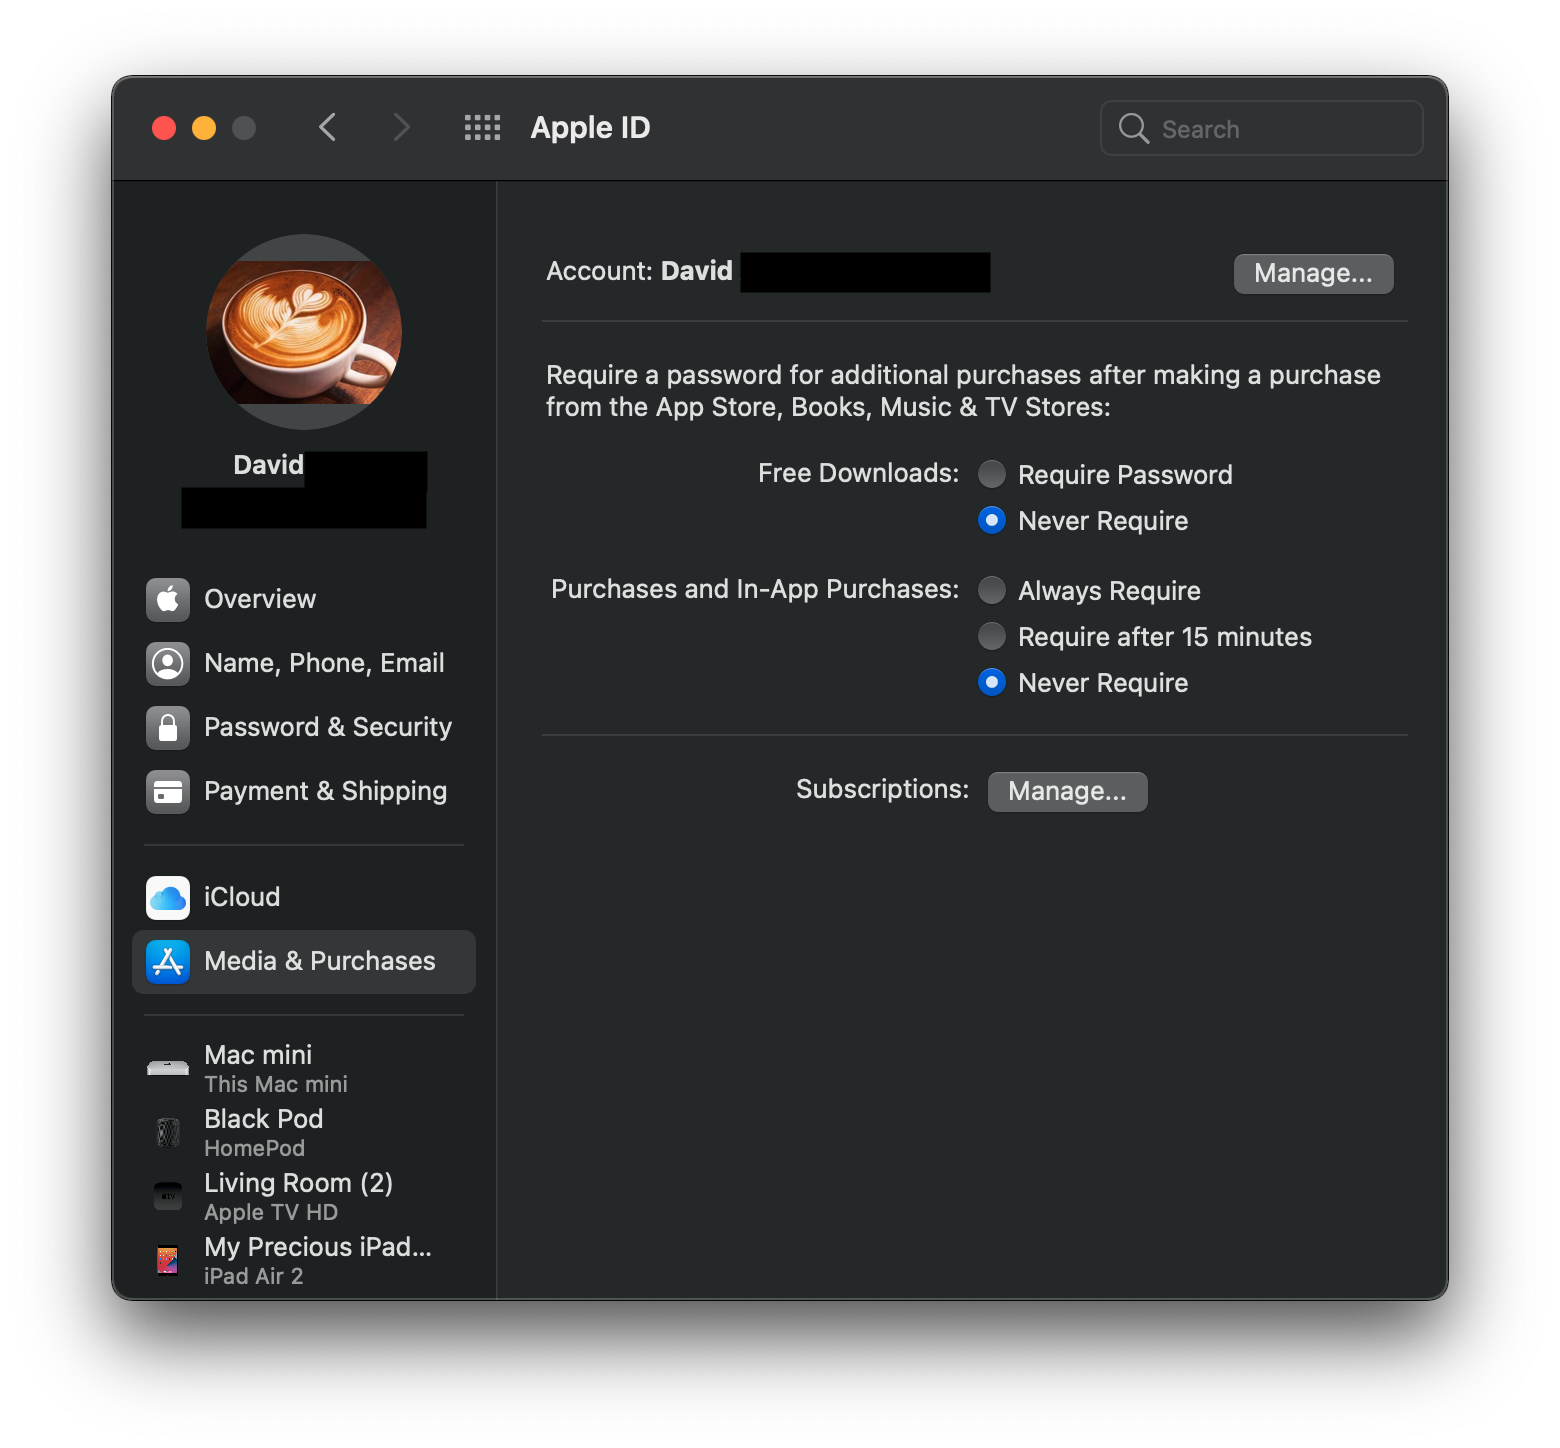
Task: Click the iCloud cloud icon
Action: click(x=168, y=897)
